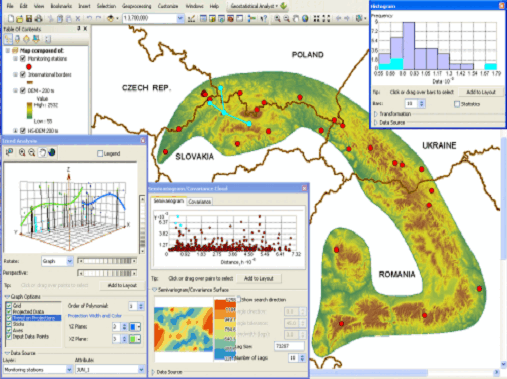
Task: Open the YZ Plane blue color swatch
Action: click(x=134, y=327)
